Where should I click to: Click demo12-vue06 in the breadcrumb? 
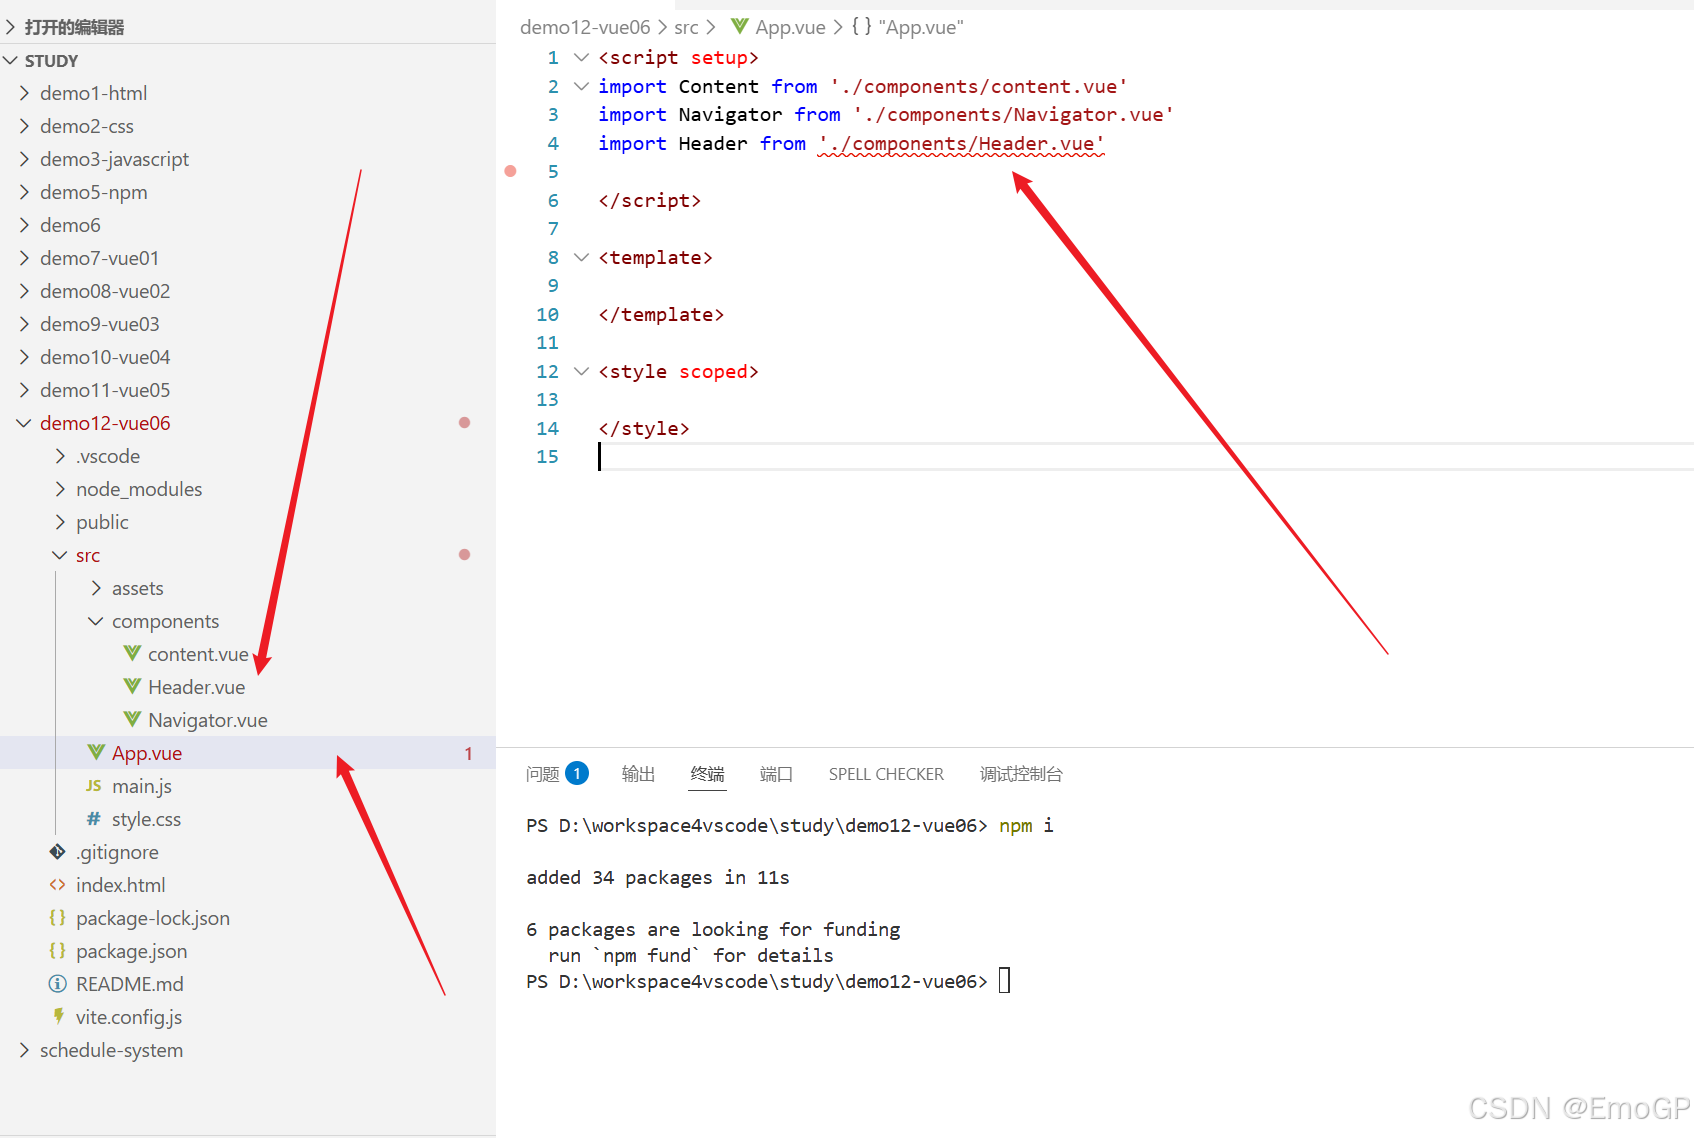point(585,27)
